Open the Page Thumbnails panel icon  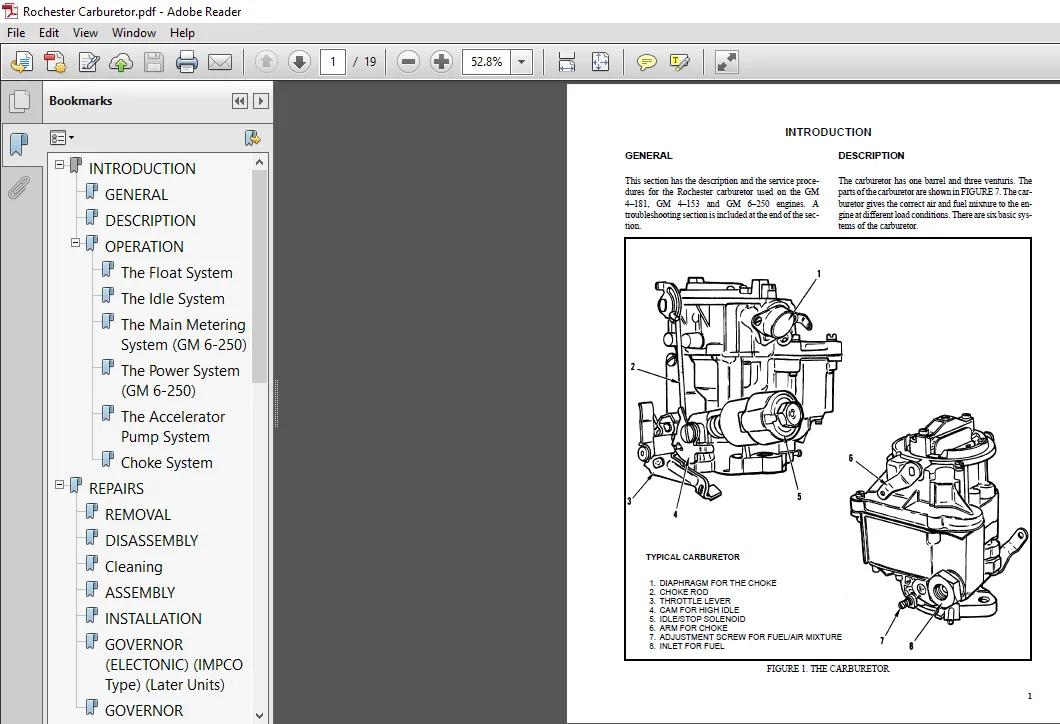click(x=20, y=102)
